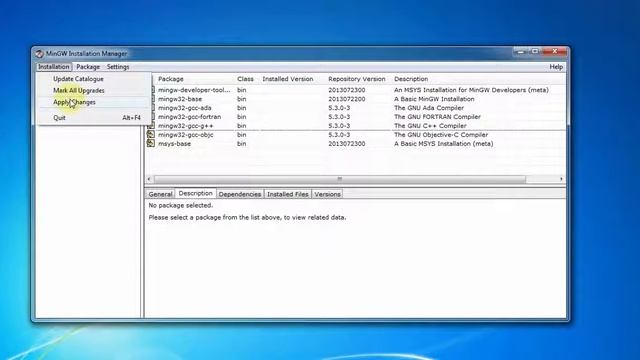Select the msys-base package name
Viewport: 640px width, 360px height.
pos(174,144)
